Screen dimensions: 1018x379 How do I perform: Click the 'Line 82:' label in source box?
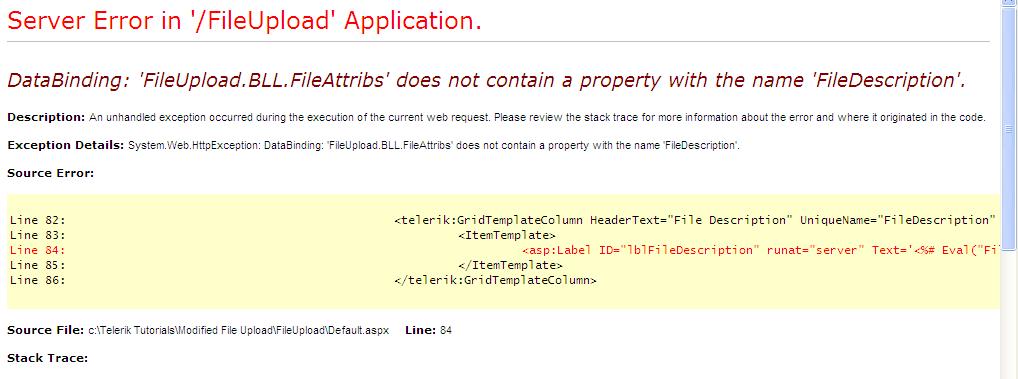coord(38,220)
